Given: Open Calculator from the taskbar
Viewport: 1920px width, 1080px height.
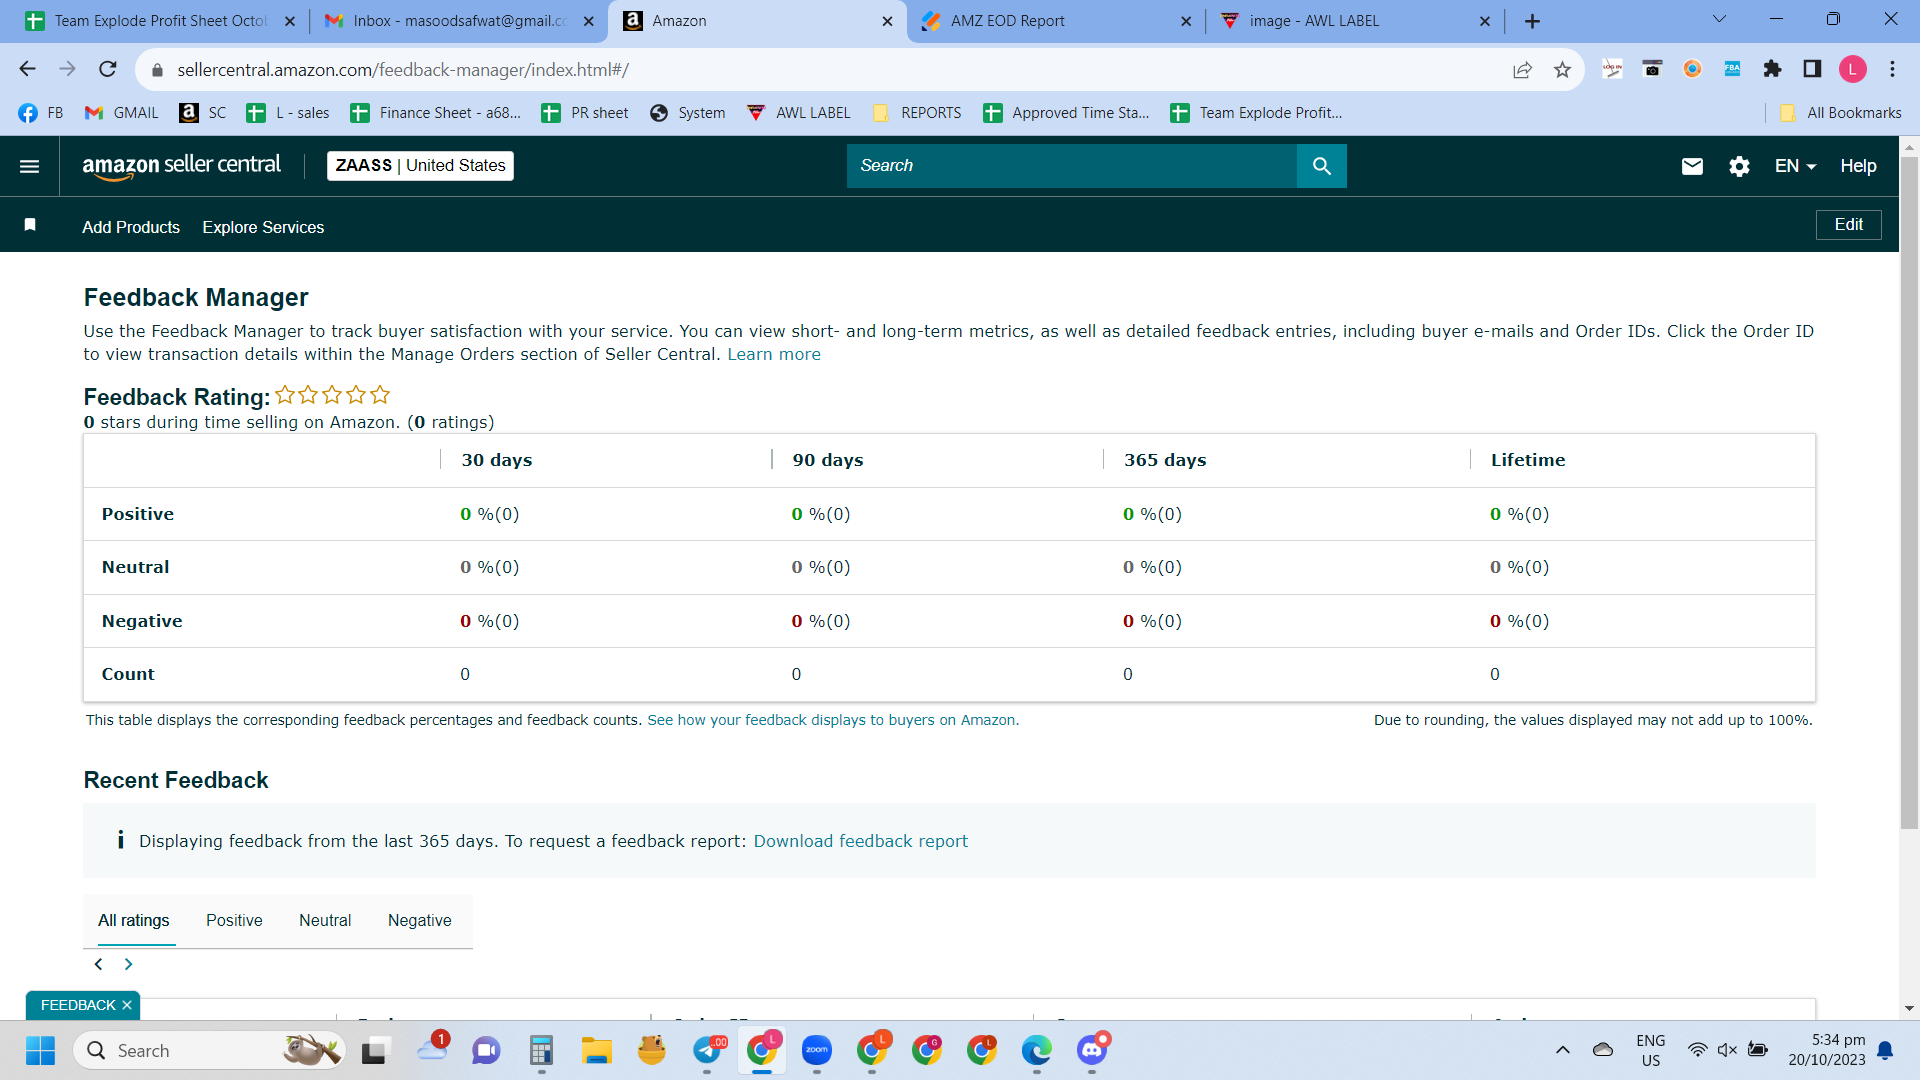Looking at the screenshot, I should point(541,1050).
